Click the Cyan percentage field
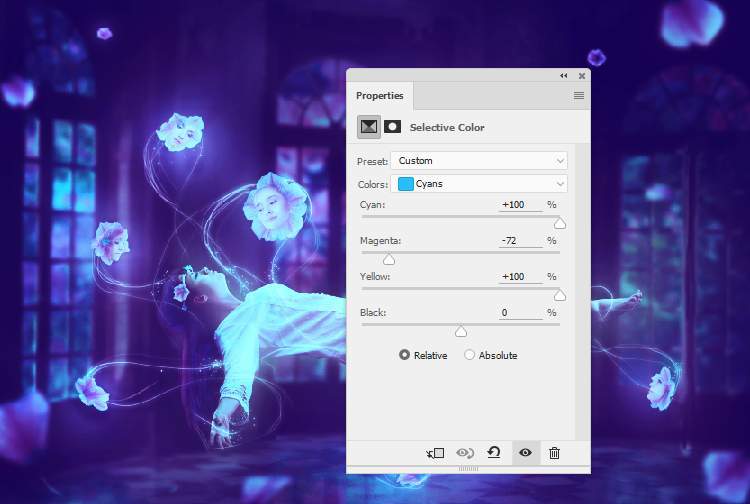This screenshot has width=750, height=504. [520, 205]
